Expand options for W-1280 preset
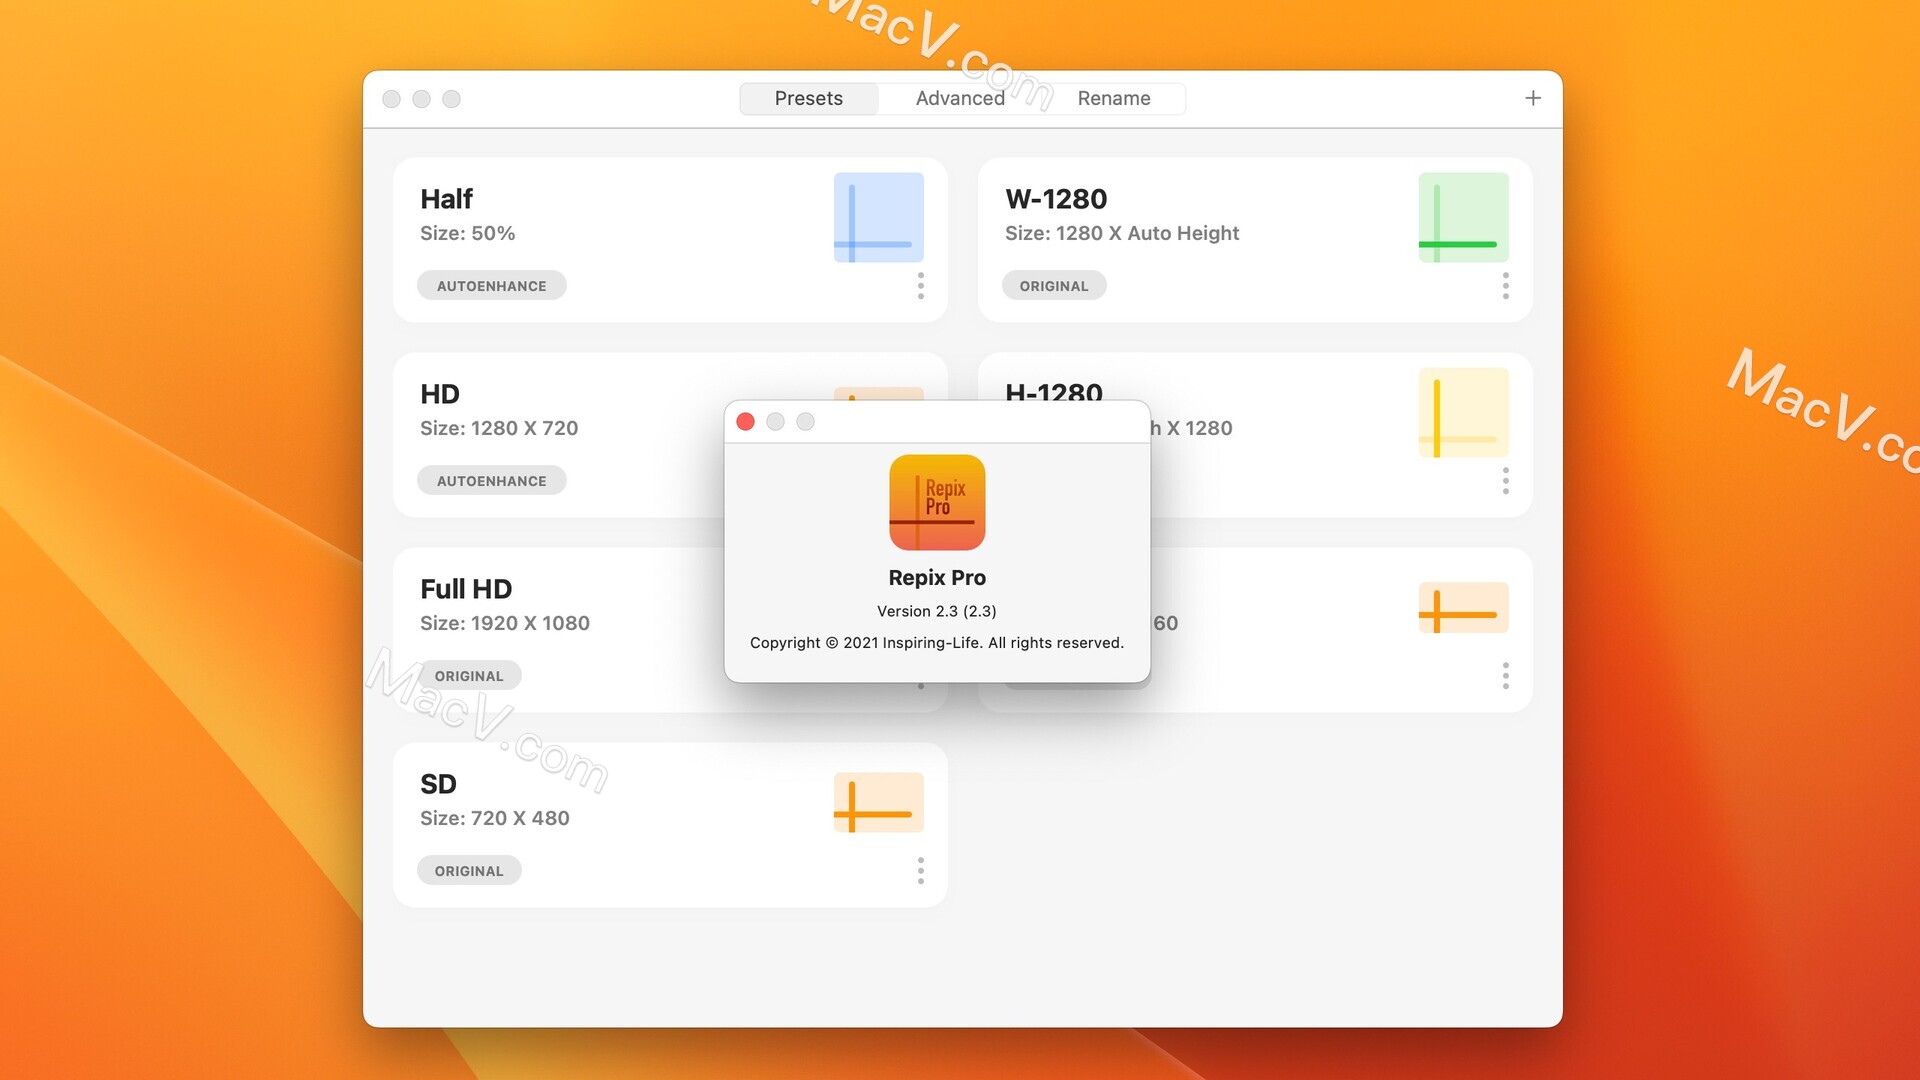The height and width of the screenshot is (1080, 1920). point(1503,284)
